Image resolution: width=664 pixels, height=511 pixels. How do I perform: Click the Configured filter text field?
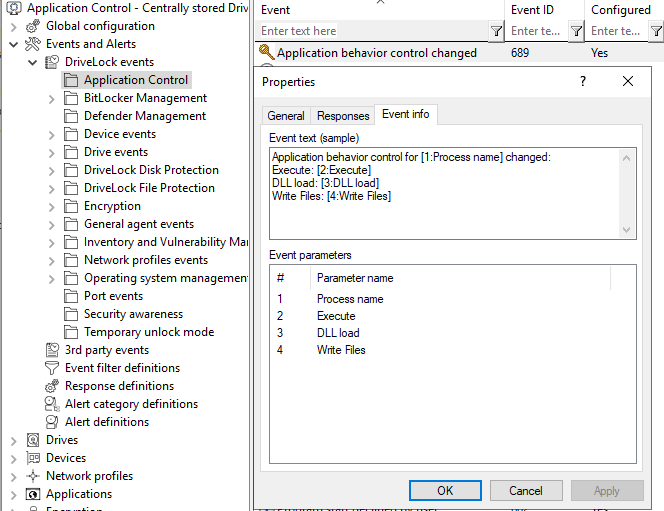pyautogui.click(x=618, y=31)
